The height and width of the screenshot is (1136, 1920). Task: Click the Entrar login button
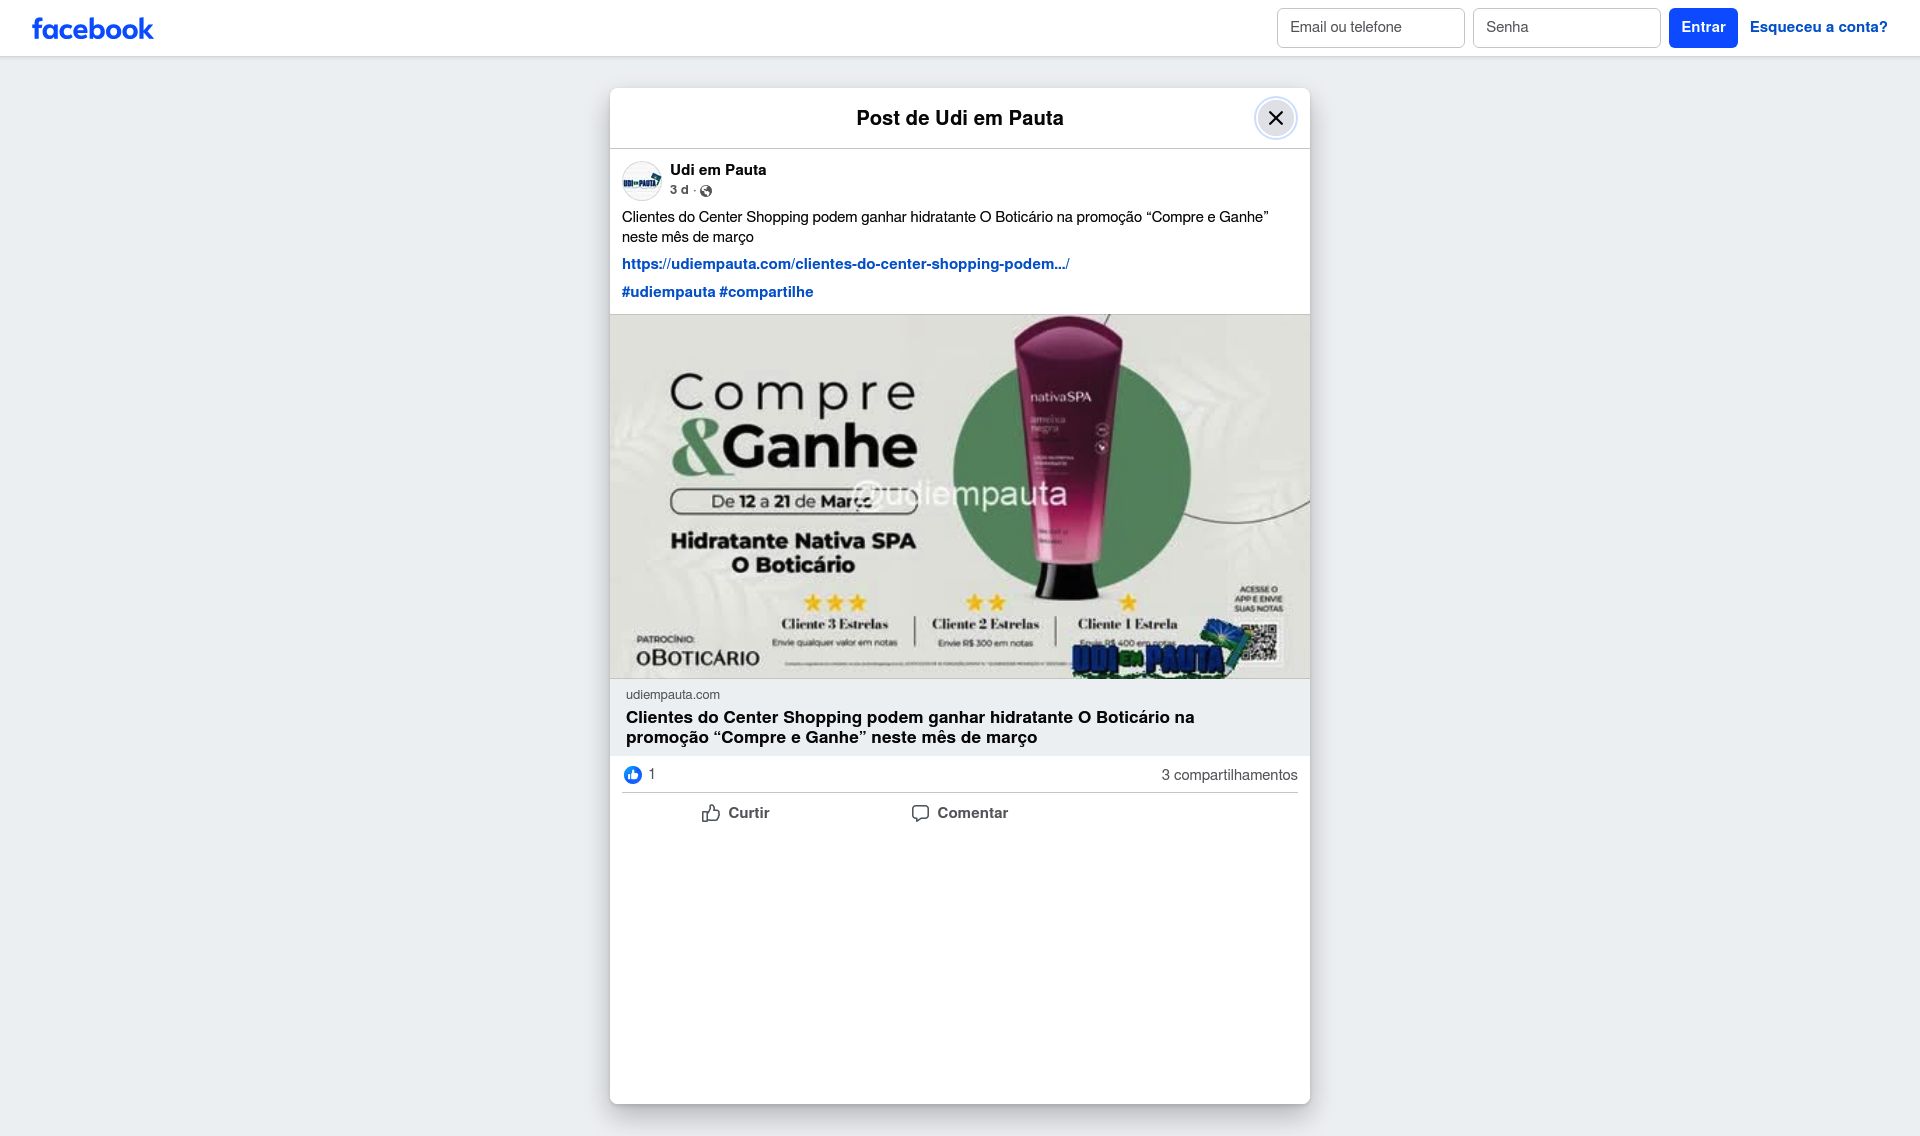click(1702, 28)
